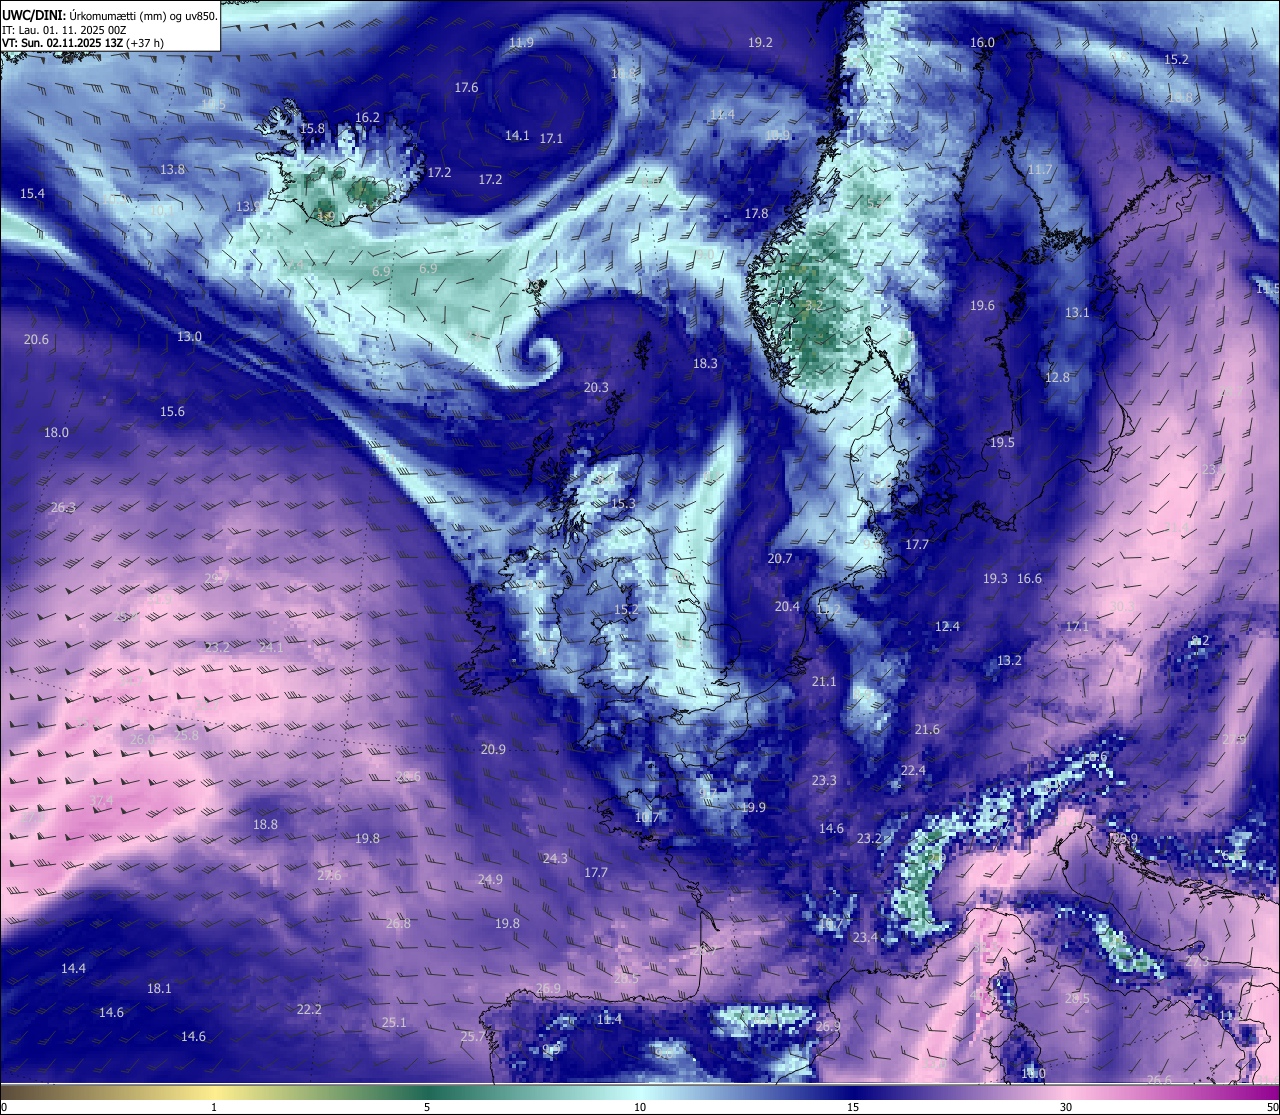Click the '15.4' map value
This screenshot has height=1115, width=1280.
32,193
